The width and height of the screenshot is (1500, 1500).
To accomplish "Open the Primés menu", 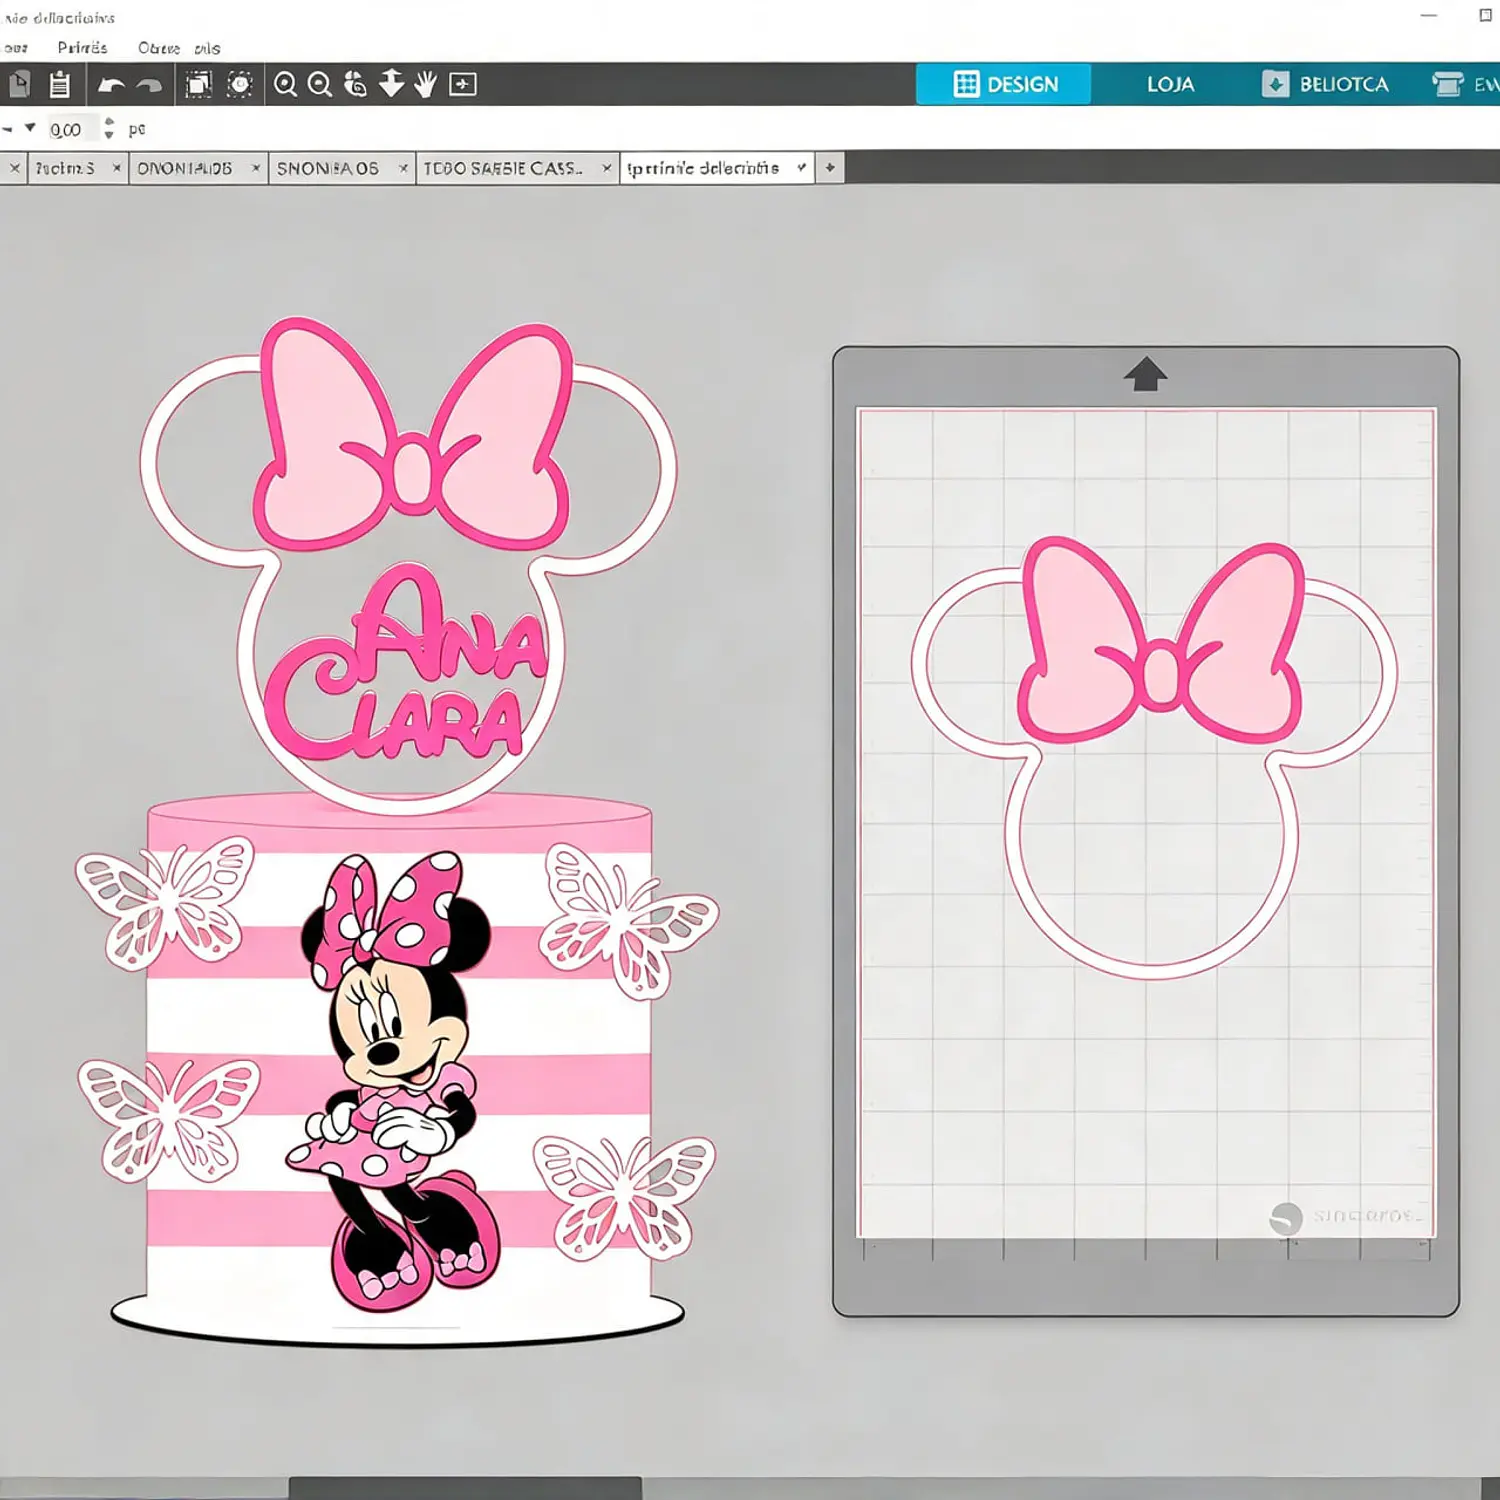I will pos(82,47).
